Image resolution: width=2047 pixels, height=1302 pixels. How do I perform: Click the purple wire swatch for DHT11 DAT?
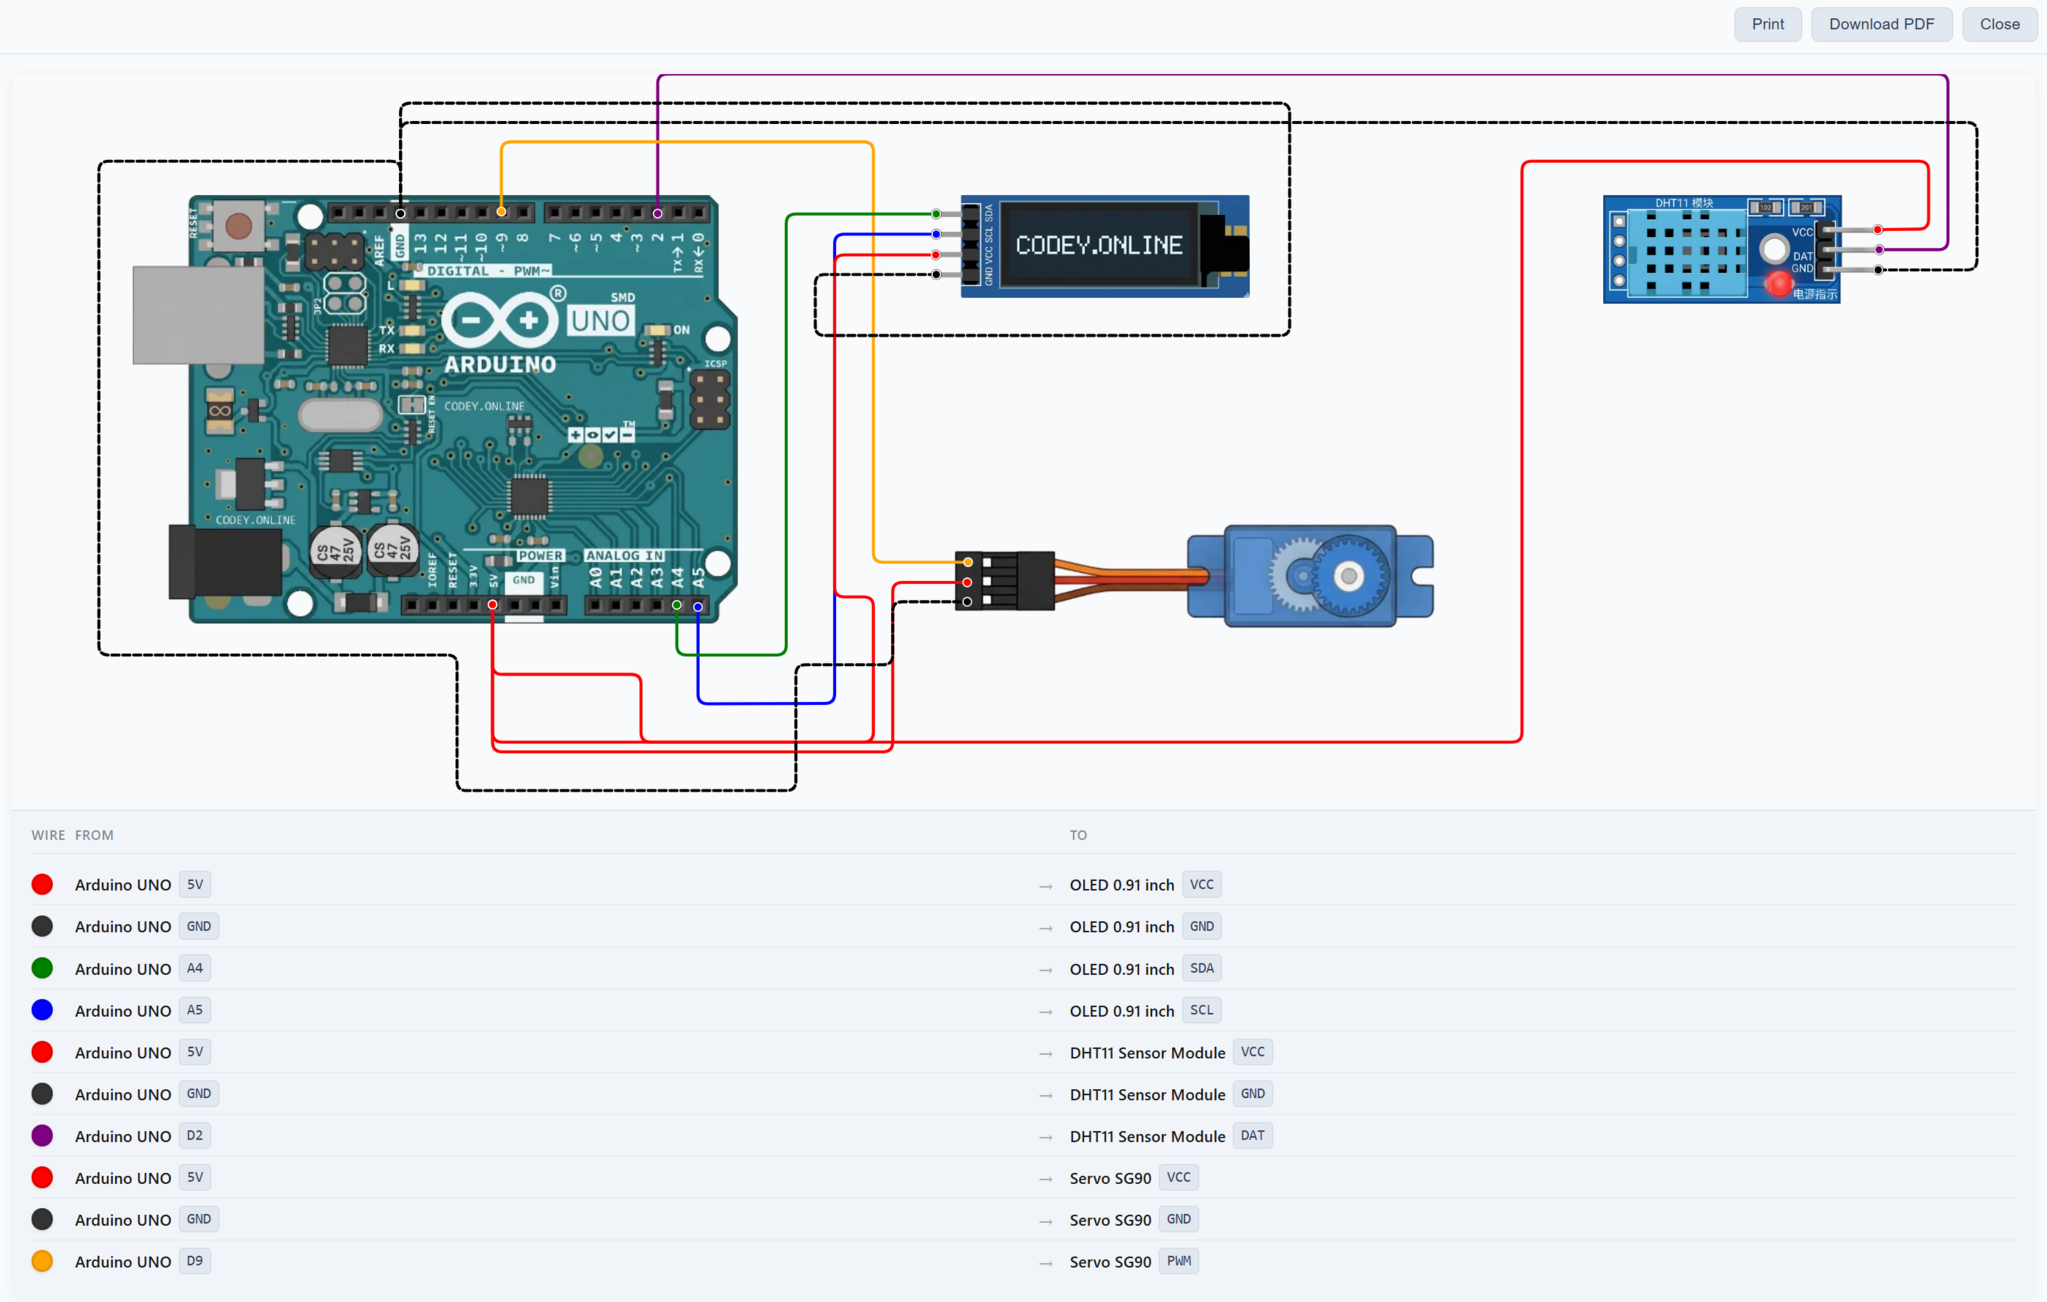click(x=42, y=1136)
